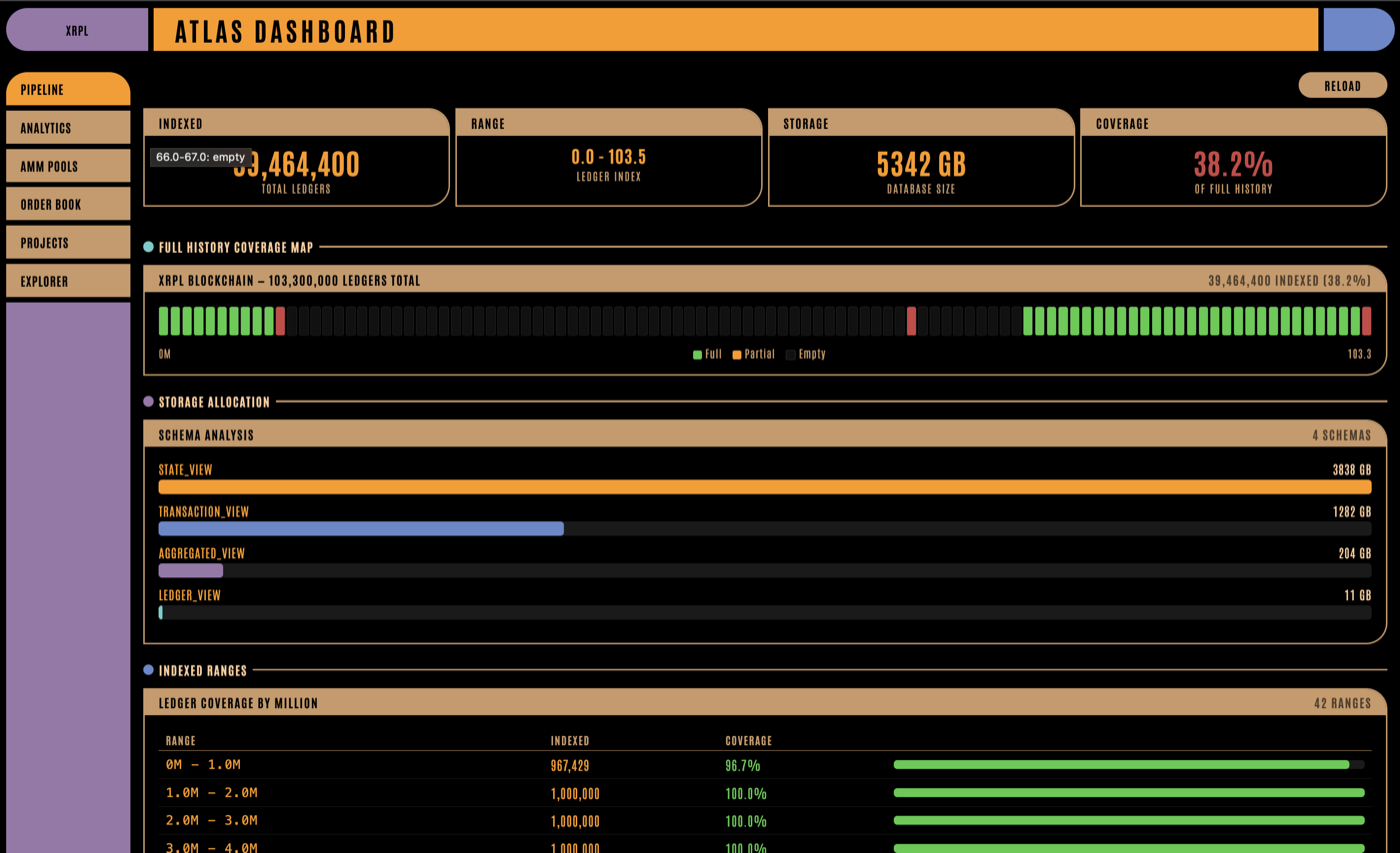Select the 0M – 1.0M range row
The width and height of the screenshot is (1400, 853).
pyautogui.click(x=765, y=765)
